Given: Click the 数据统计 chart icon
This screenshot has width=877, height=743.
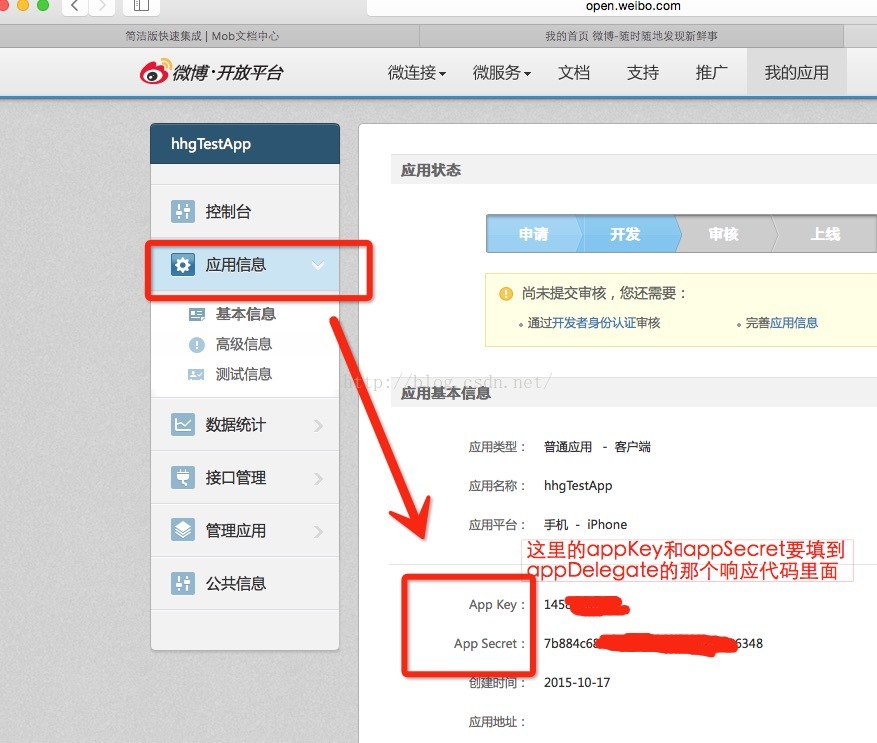Looking at the screenshot, I should tap(183, 425).
